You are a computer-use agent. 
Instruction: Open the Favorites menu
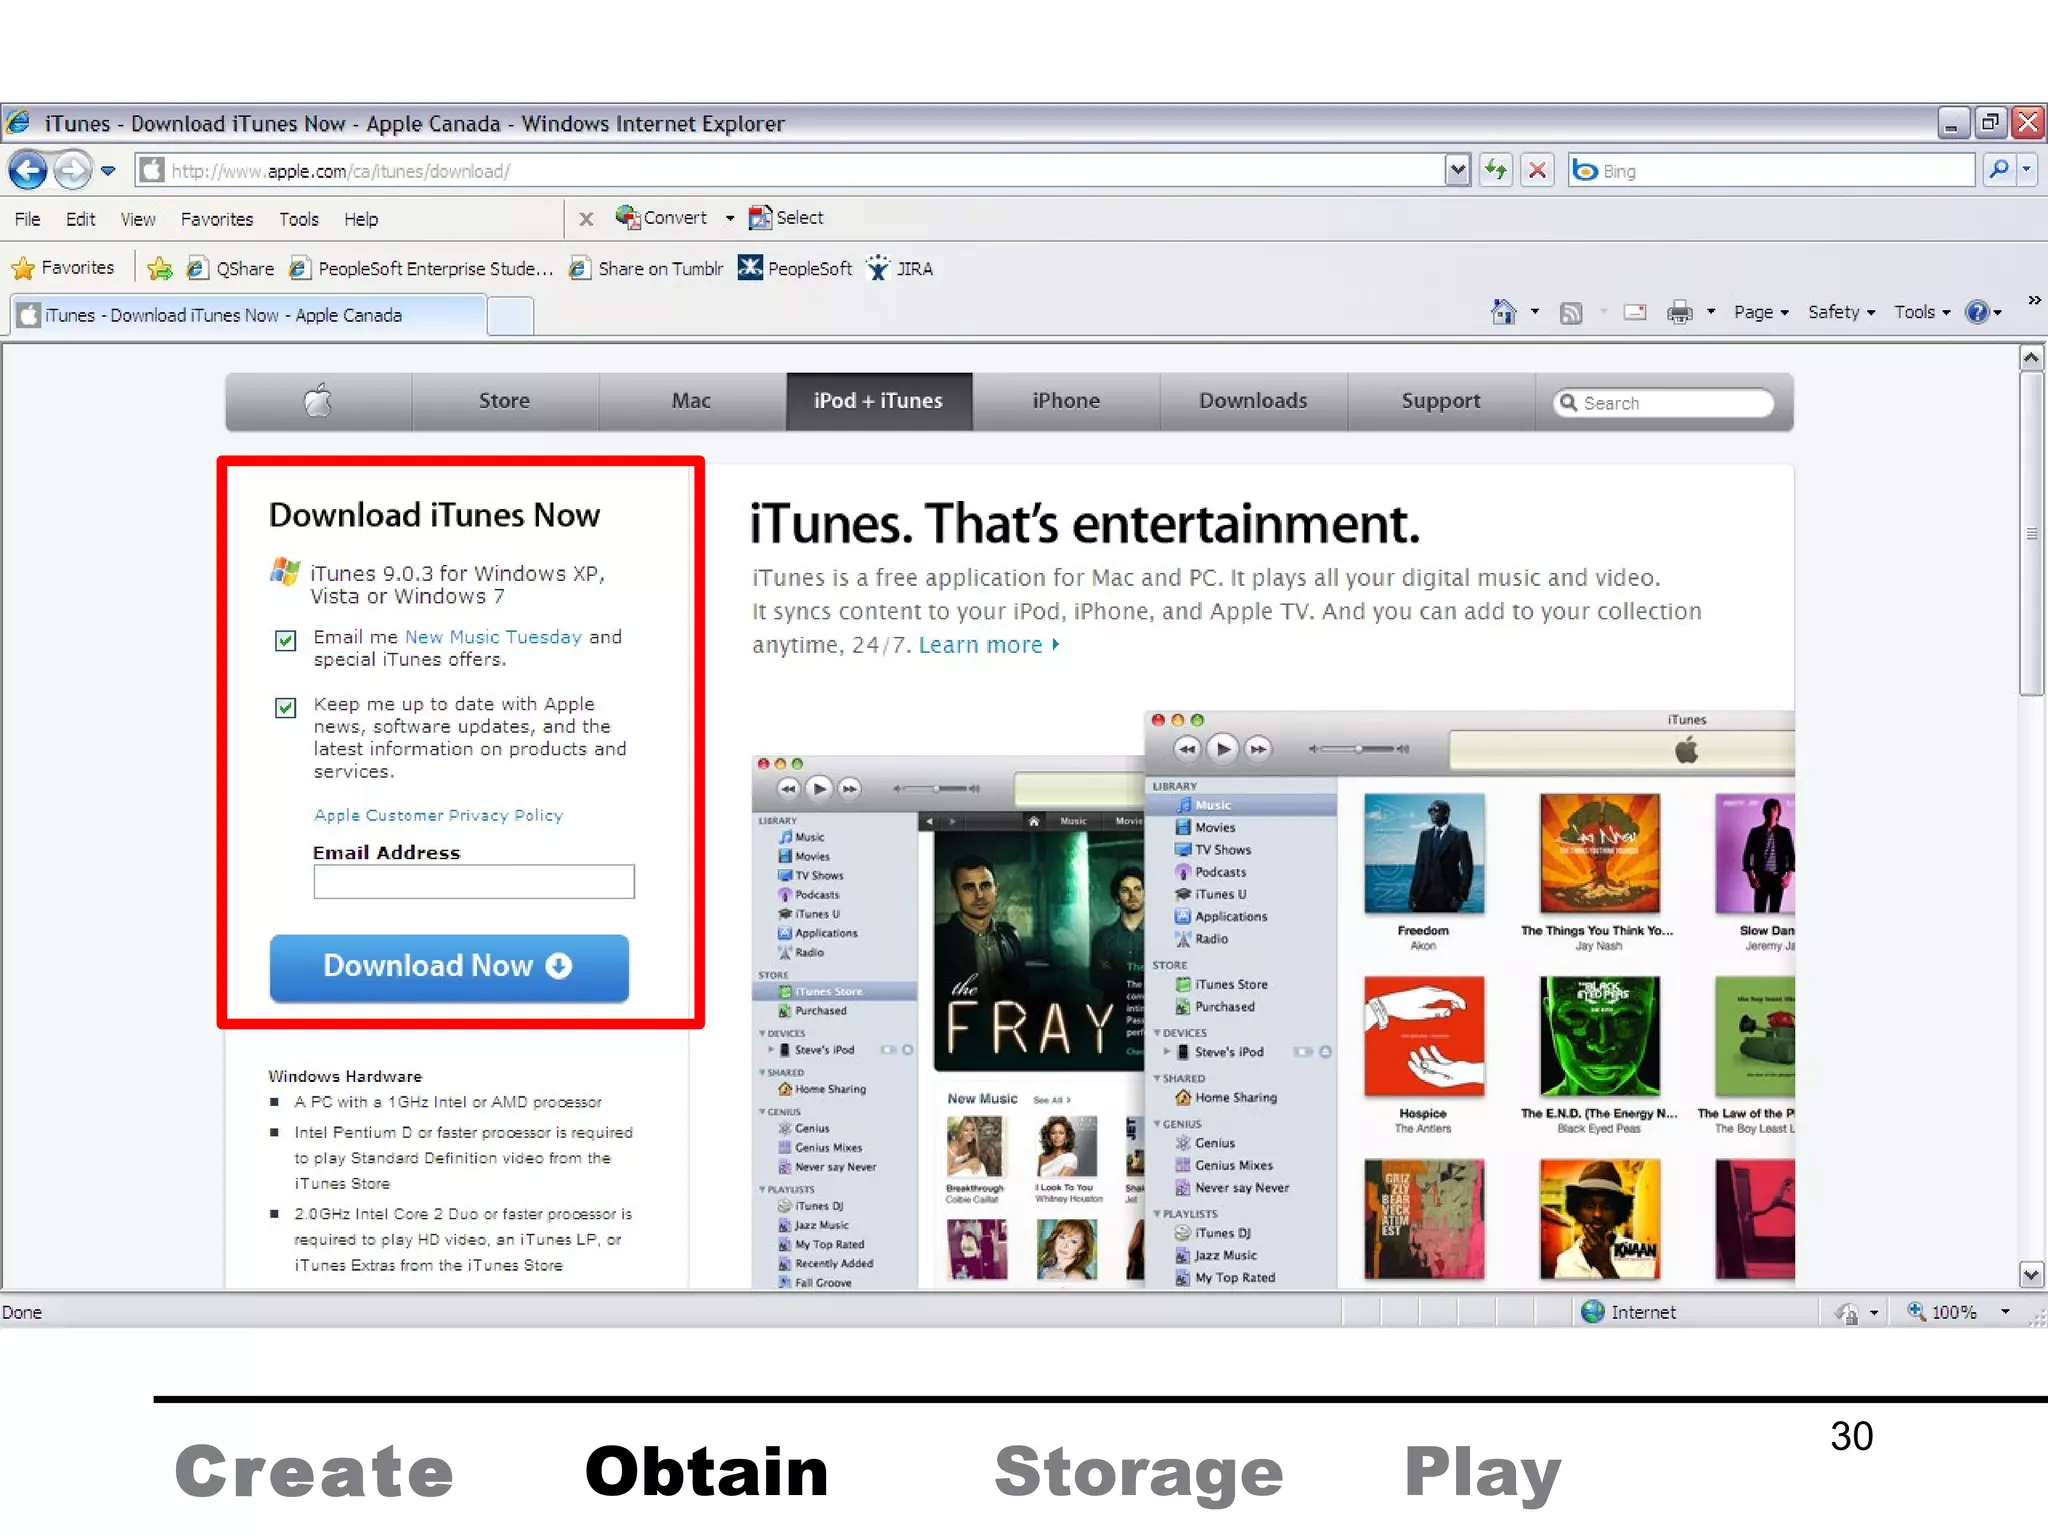(217, 219)
